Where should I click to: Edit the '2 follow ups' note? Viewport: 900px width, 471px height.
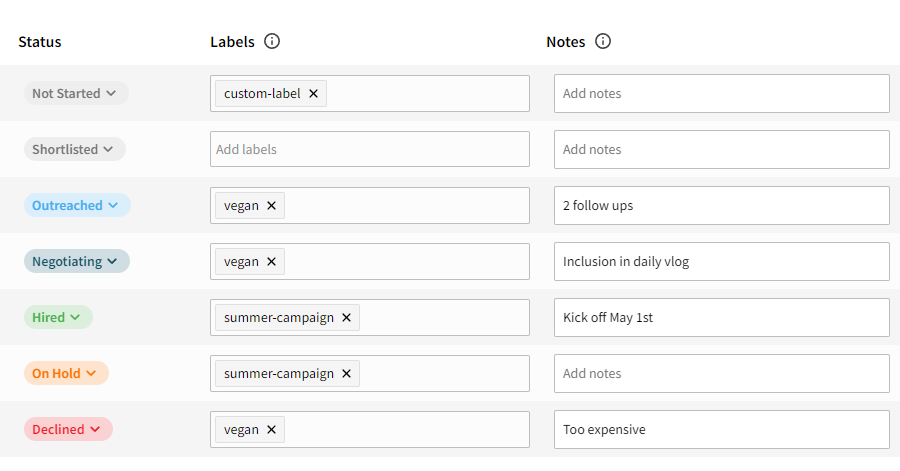pyautogui.click(x=721, y=206)
